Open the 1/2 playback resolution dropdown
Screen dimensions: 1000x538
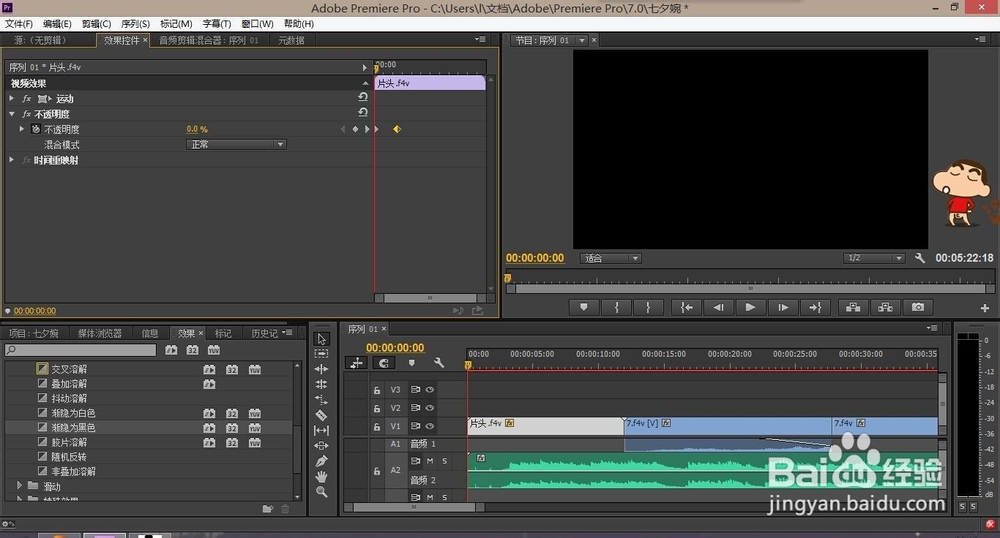point(874,258)
